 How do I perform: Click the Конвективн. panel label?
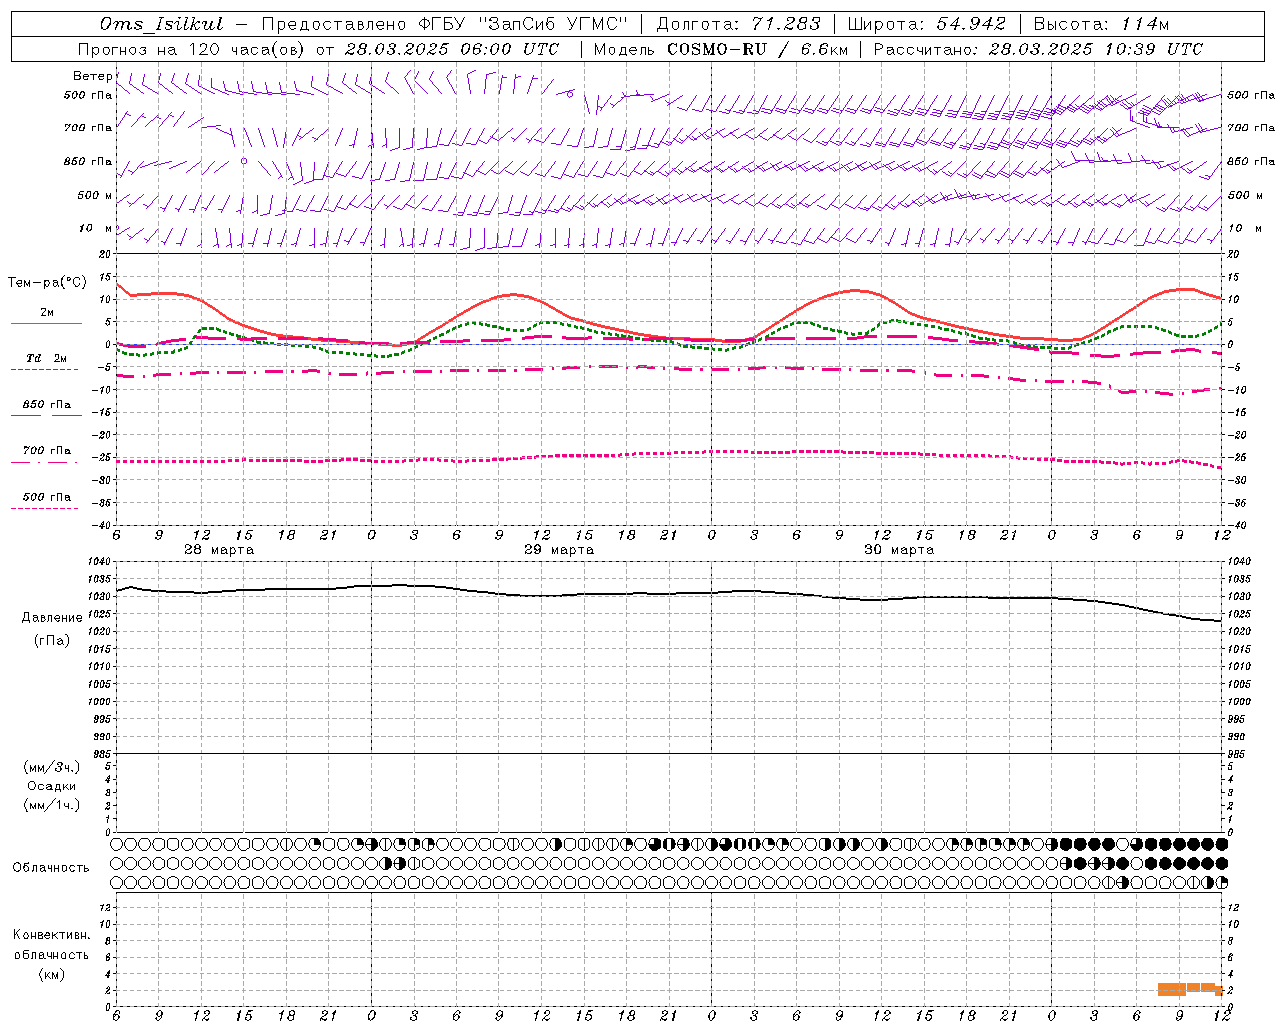point(52,935)
